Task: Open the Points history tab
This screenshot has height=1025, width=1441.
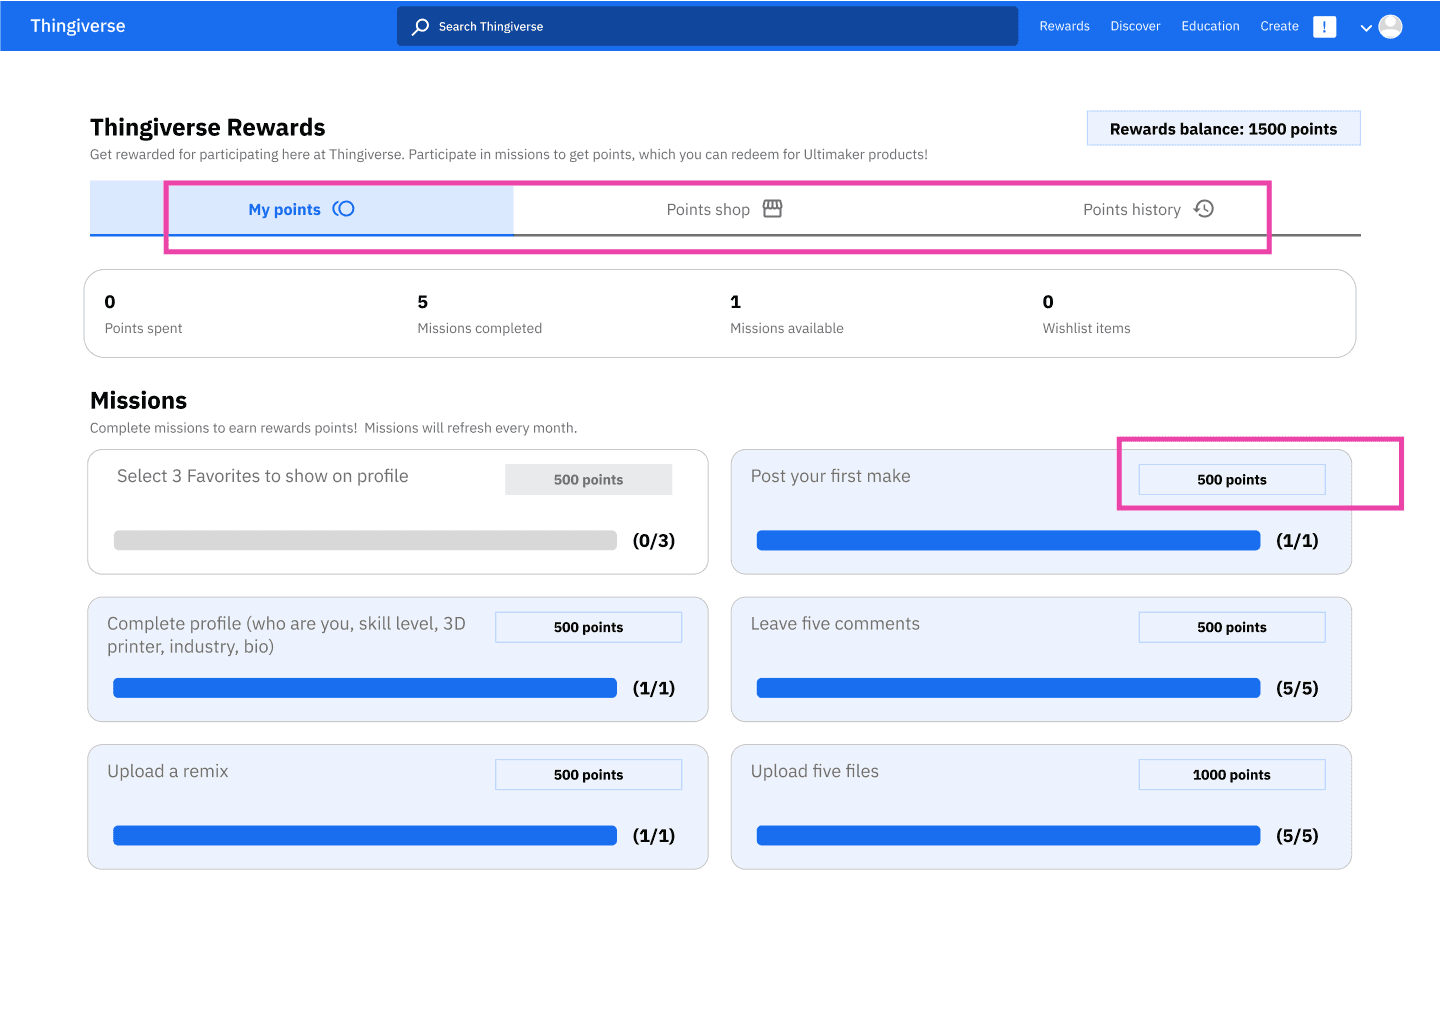Action: 1149,209
